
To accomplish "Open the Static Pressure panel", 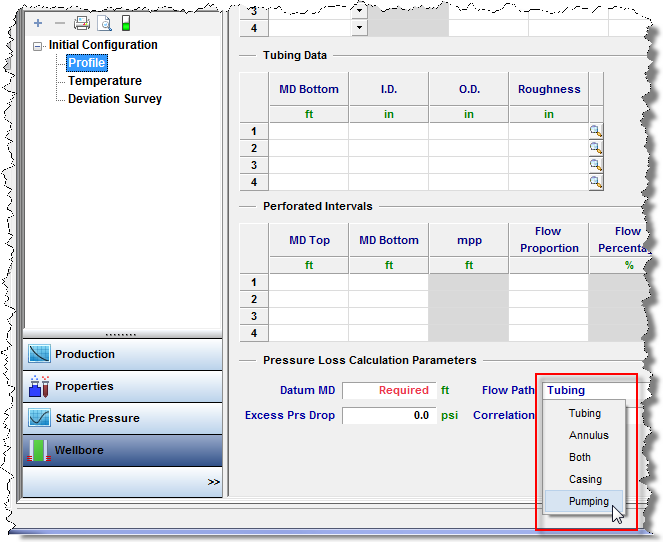I will click(122, 418).
